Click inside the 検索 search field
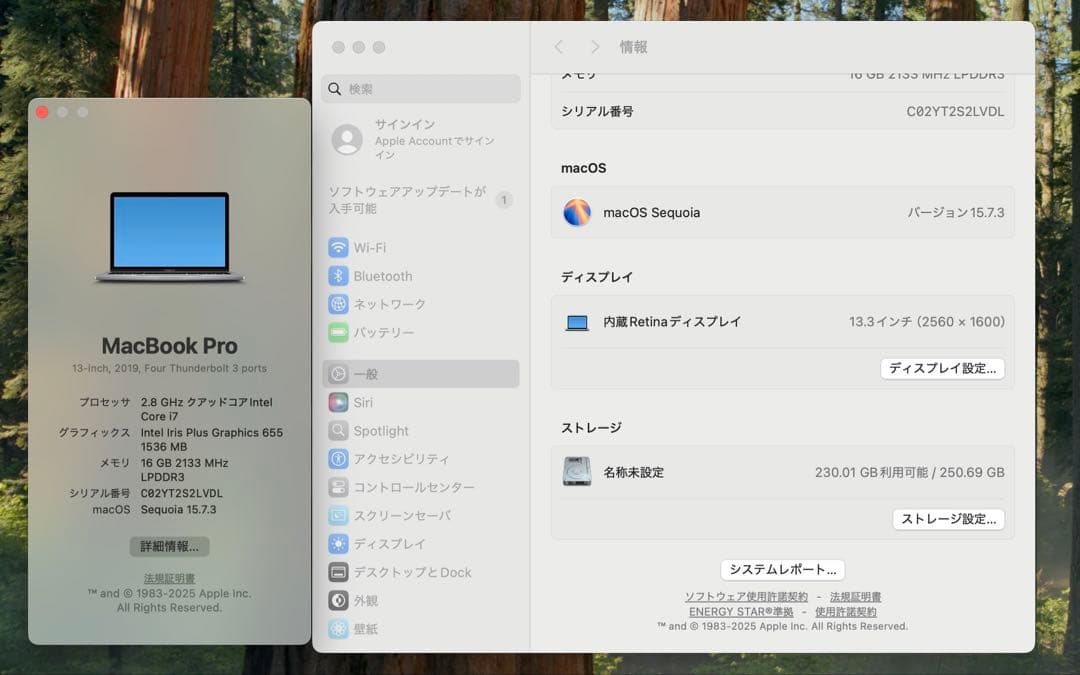The image size is (1080, 675). pyautogui.click(x=420, y=89)
